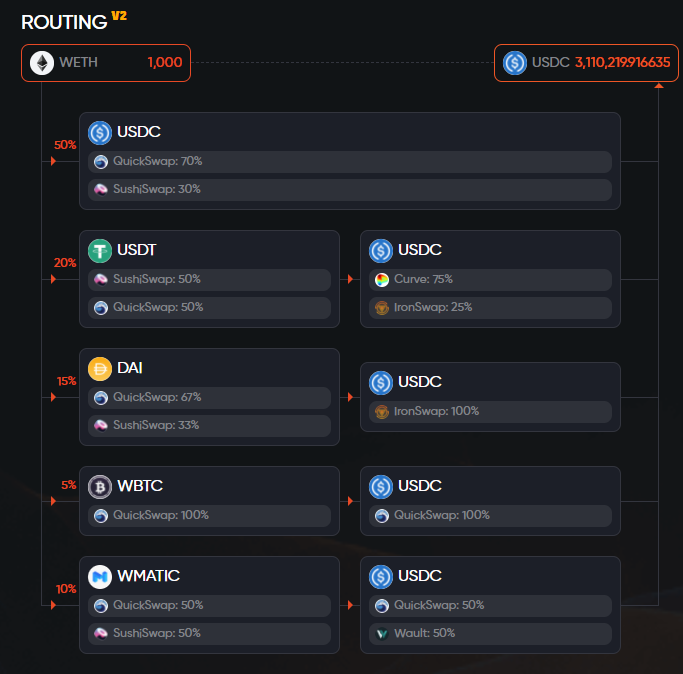Click the arrow between DAI and USDC
Image resolution: width=683 pixels, height=674 pixels.
coord(350,397)
